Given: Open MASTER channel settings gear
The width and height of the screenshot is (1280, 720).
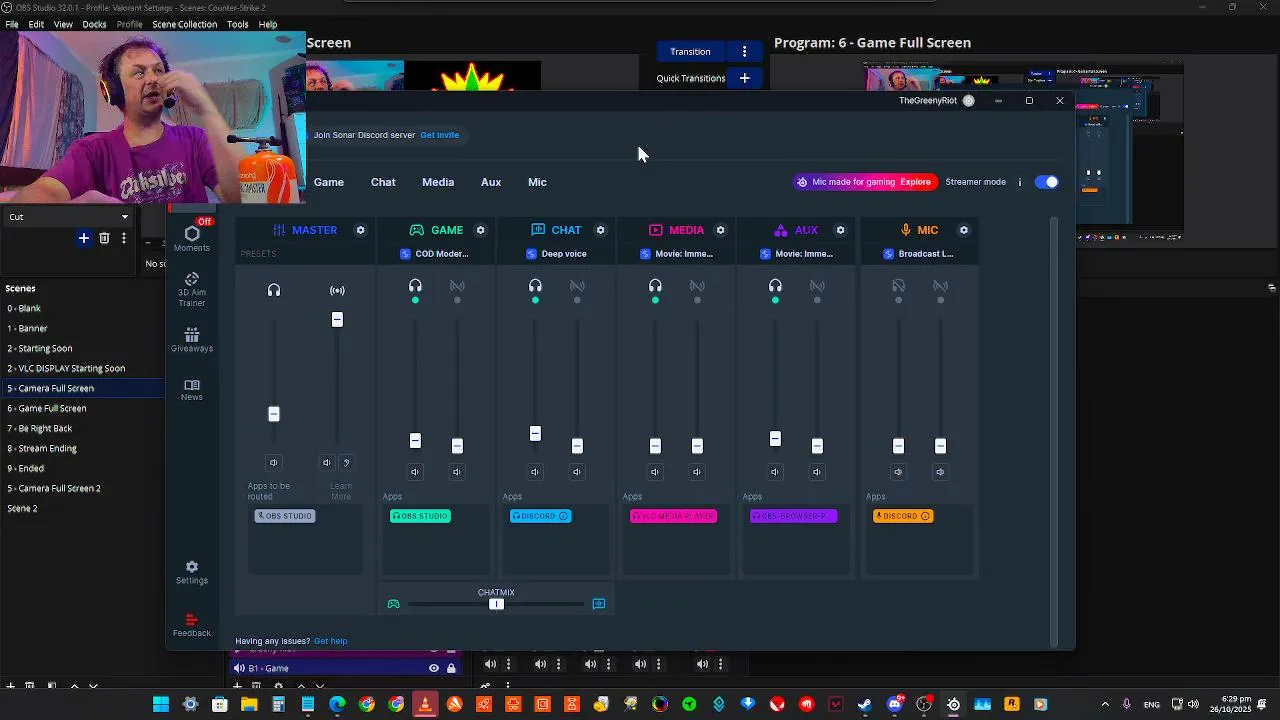Looking at the screenshot, I should click(360, 230).
